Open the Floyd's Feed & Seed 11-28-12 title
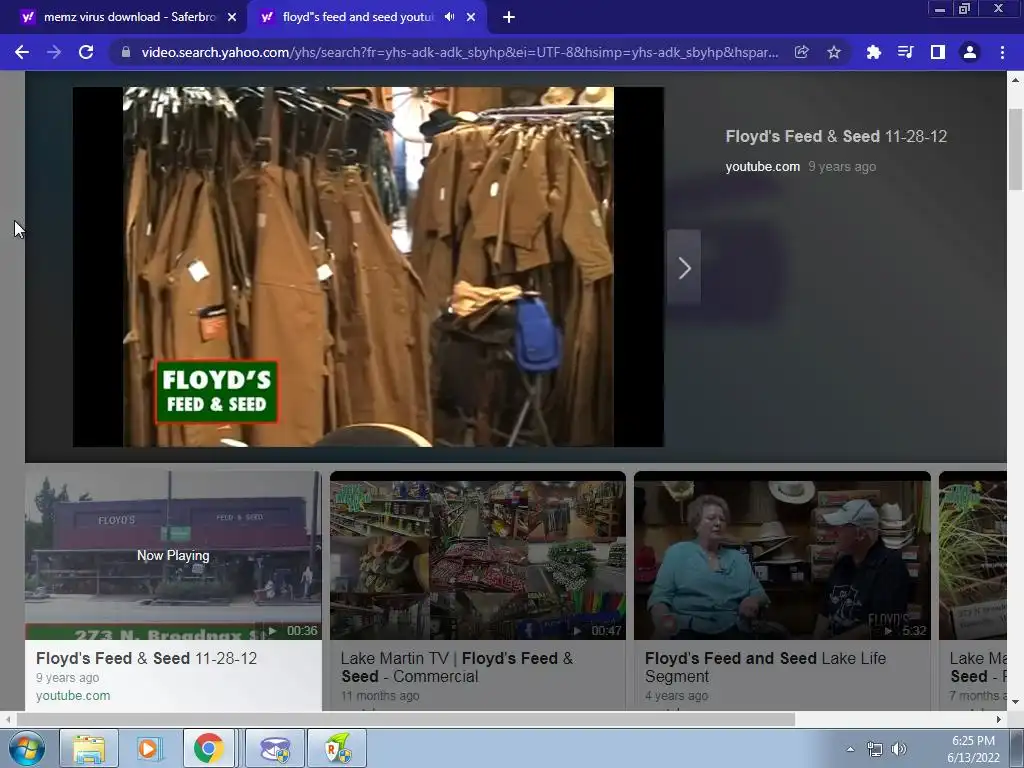 click(x=836, y=136)
